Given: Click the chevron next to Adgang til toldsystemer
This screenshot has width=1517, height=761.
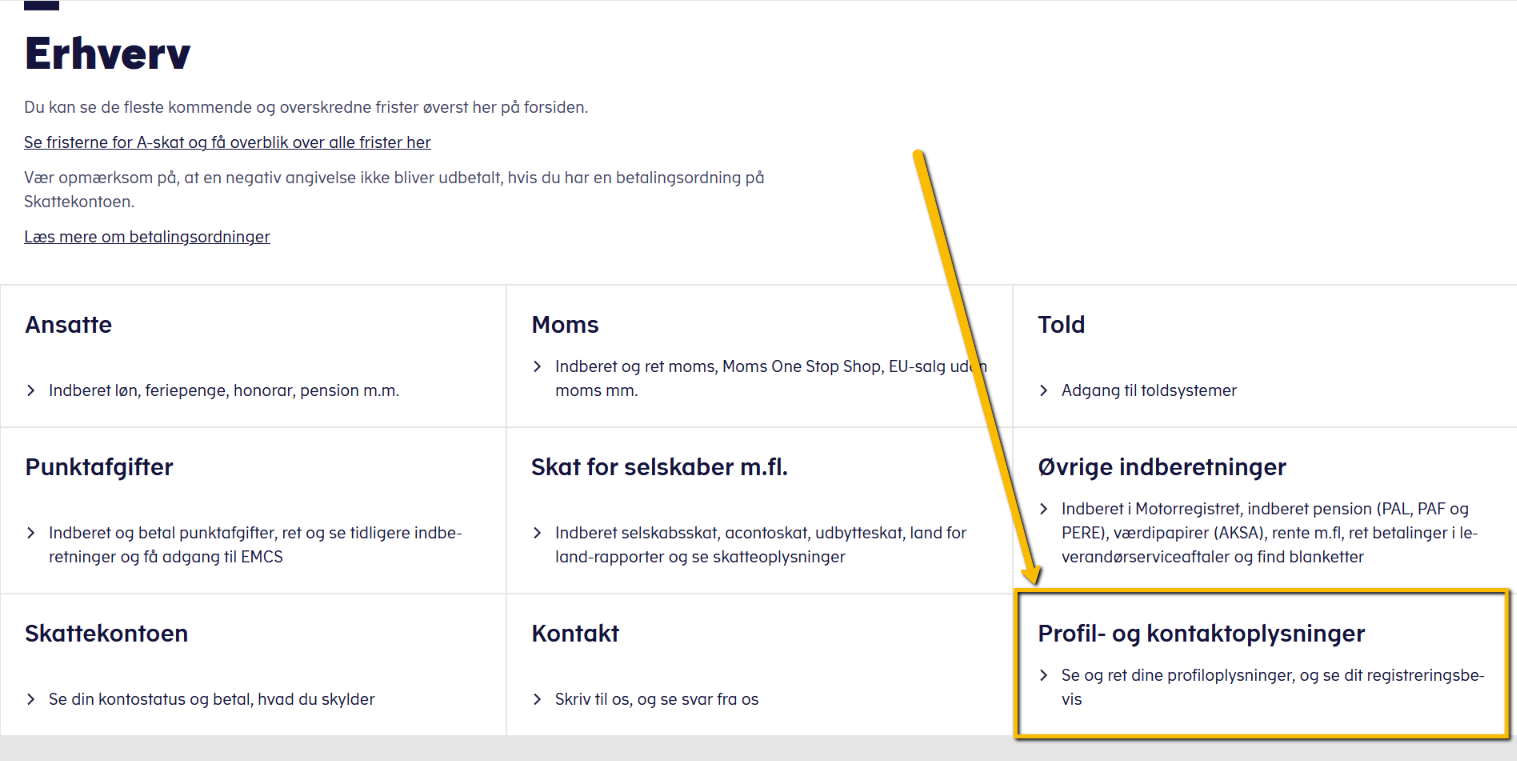Looking at the screenshot, I should (x=1043, y=391).
